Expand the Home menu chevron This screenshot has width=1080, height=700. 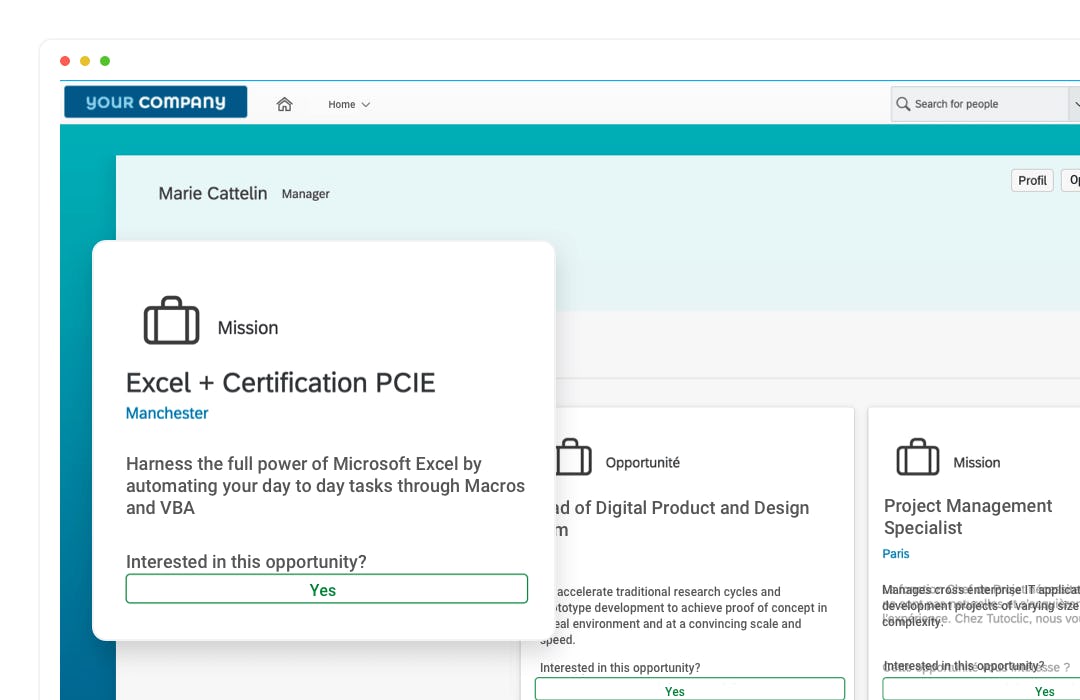pos(366,105)
